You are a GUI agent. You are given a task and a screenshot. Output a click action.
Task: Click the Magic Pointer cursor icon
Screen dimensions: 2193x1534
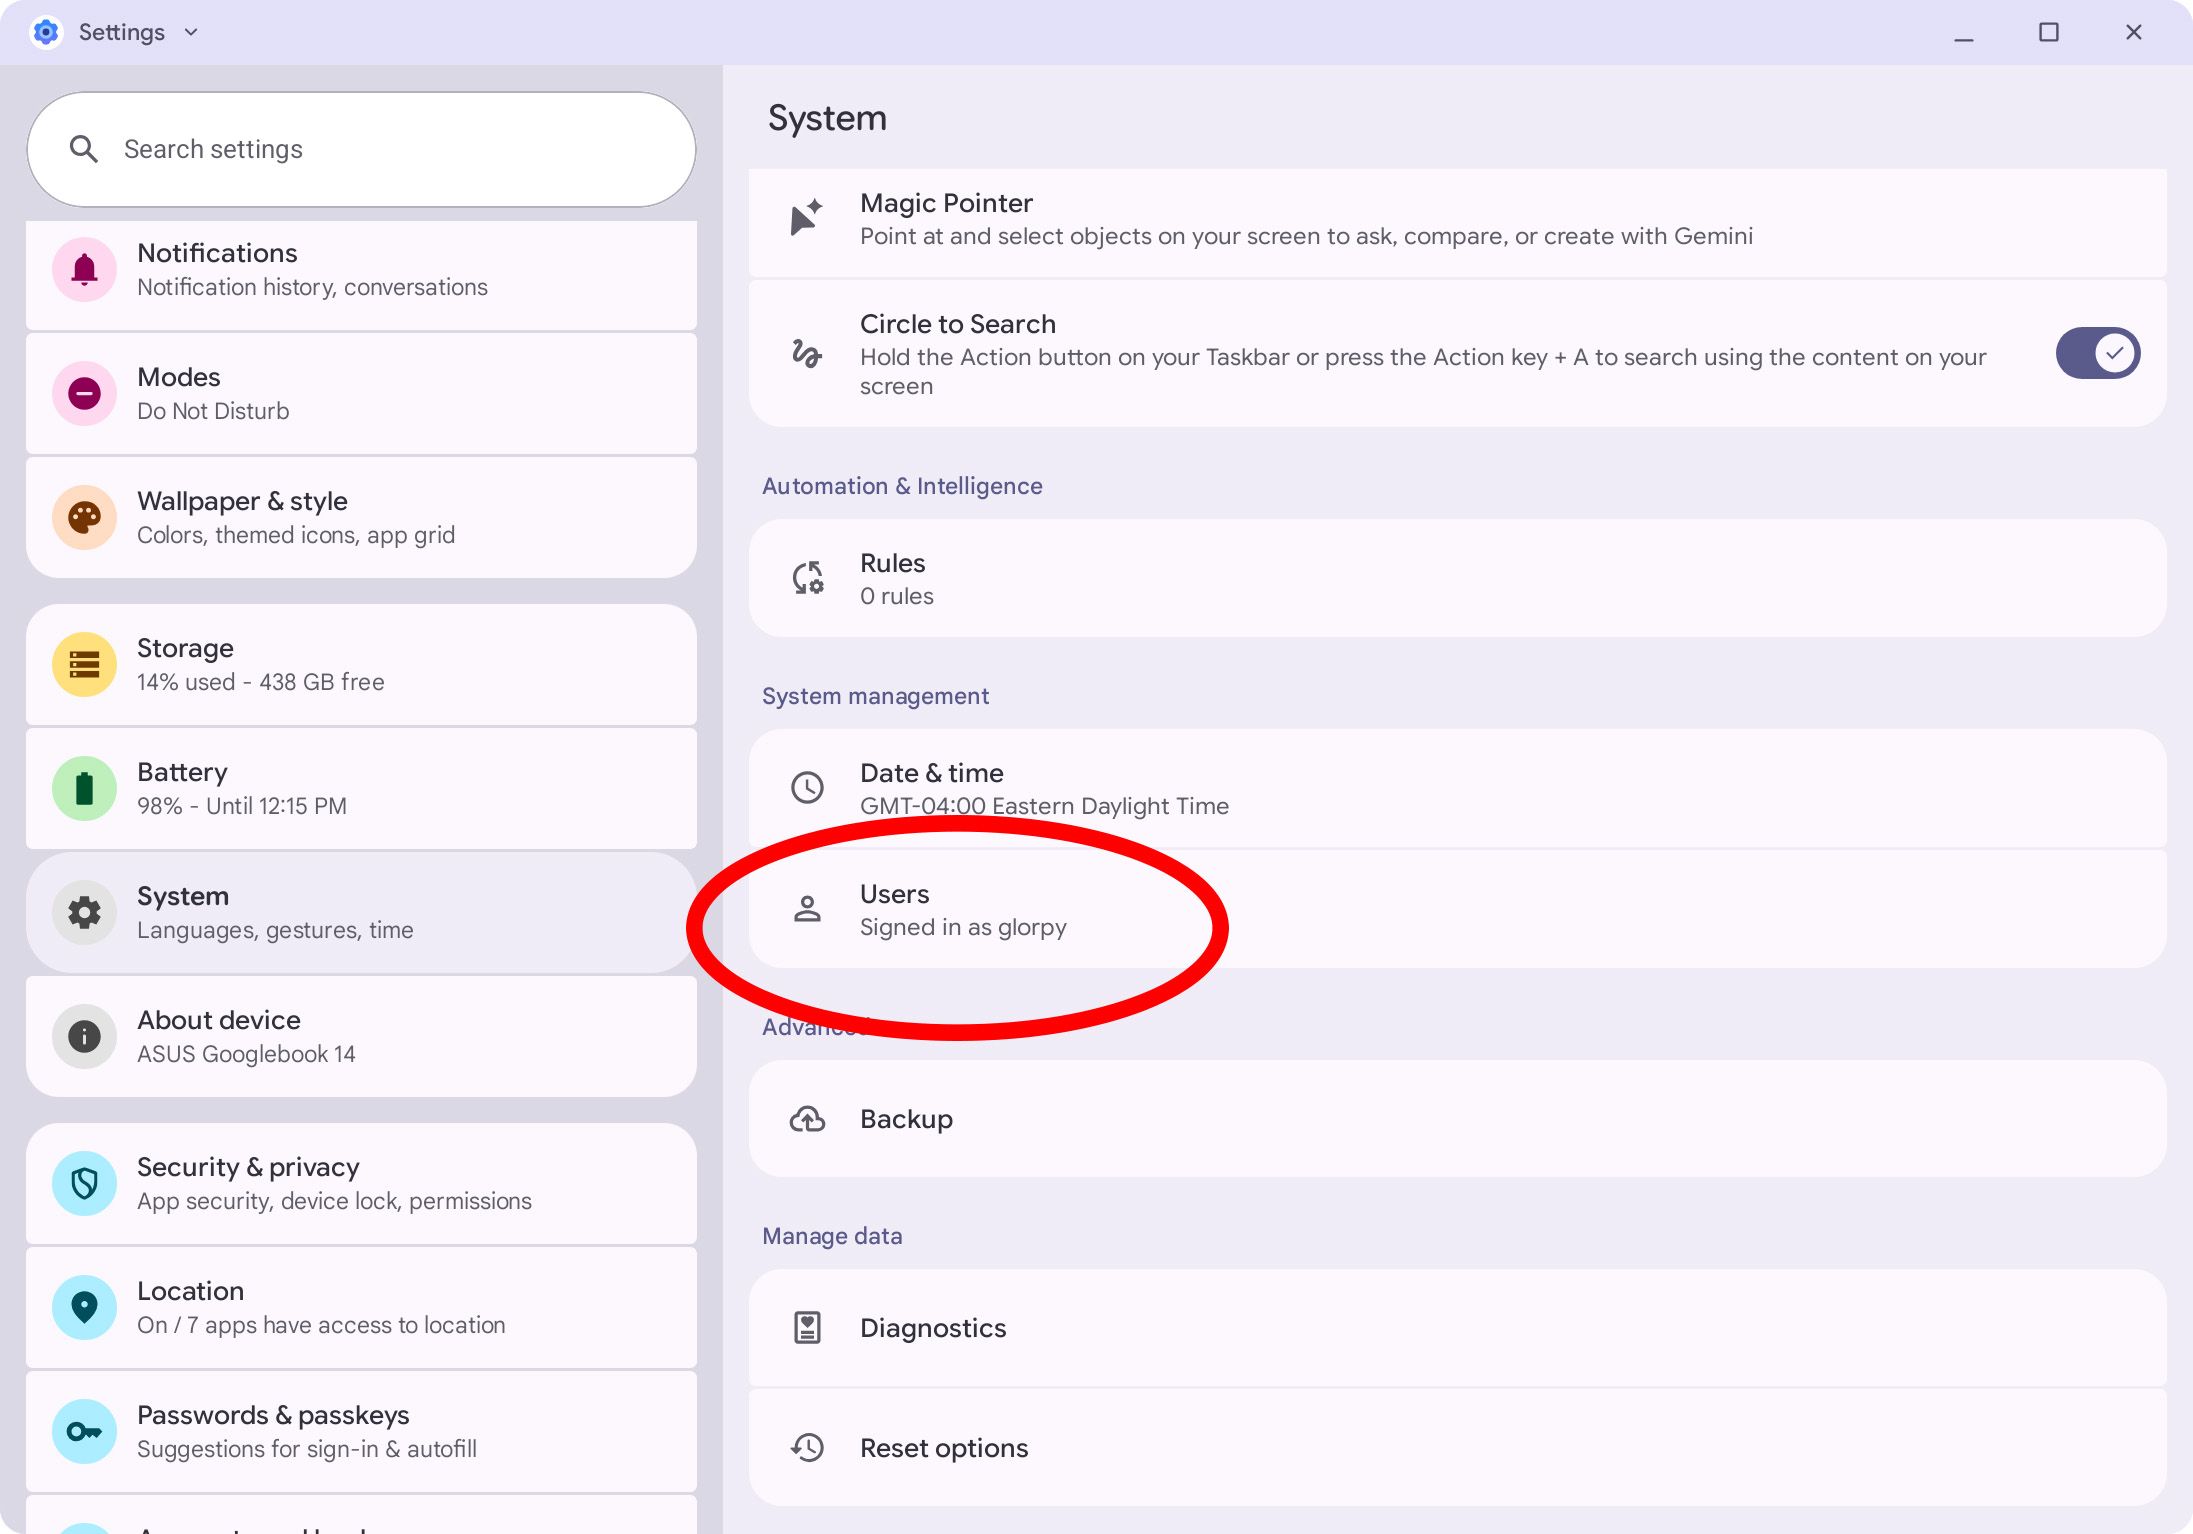[x=806, y=217]
